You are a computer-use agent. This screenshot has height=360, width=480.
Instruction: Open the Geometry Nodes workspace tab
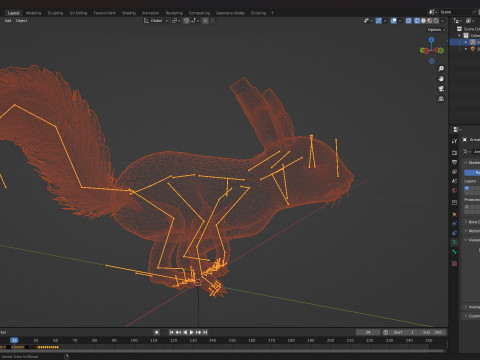coord(230,13)
